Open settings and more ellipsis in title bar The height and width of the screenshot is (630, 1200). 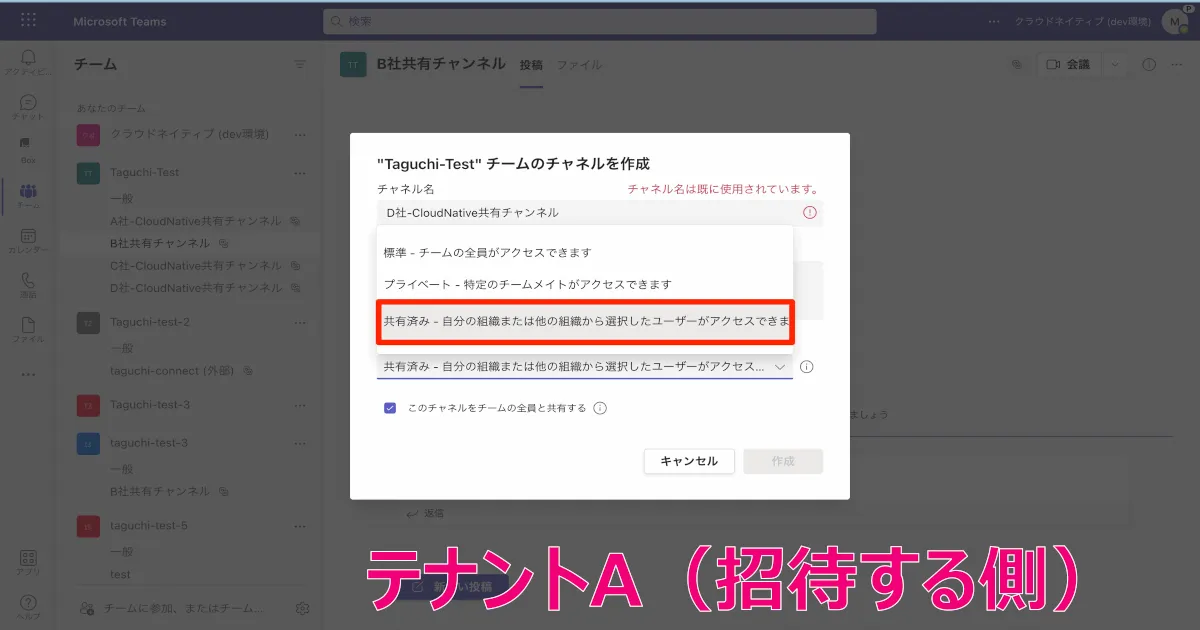pyautogui.click(x=993, y=21)
